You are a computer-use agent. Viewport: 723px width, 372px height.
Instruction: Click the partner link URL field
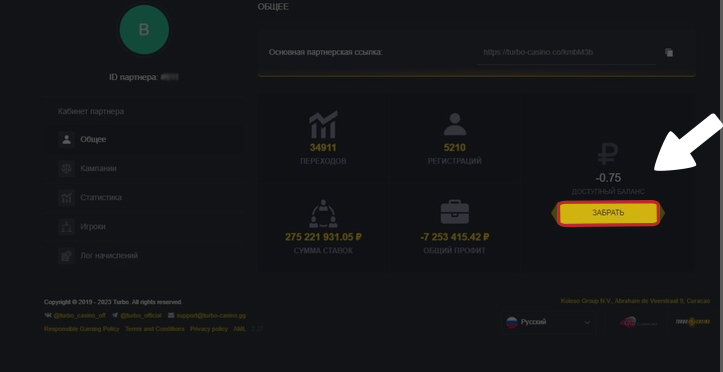coord(566,53)
